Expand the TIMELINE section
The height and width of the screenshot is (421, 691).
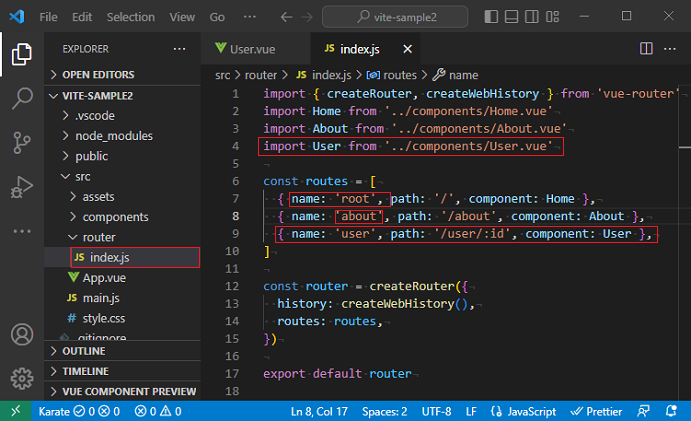[123, 371]
